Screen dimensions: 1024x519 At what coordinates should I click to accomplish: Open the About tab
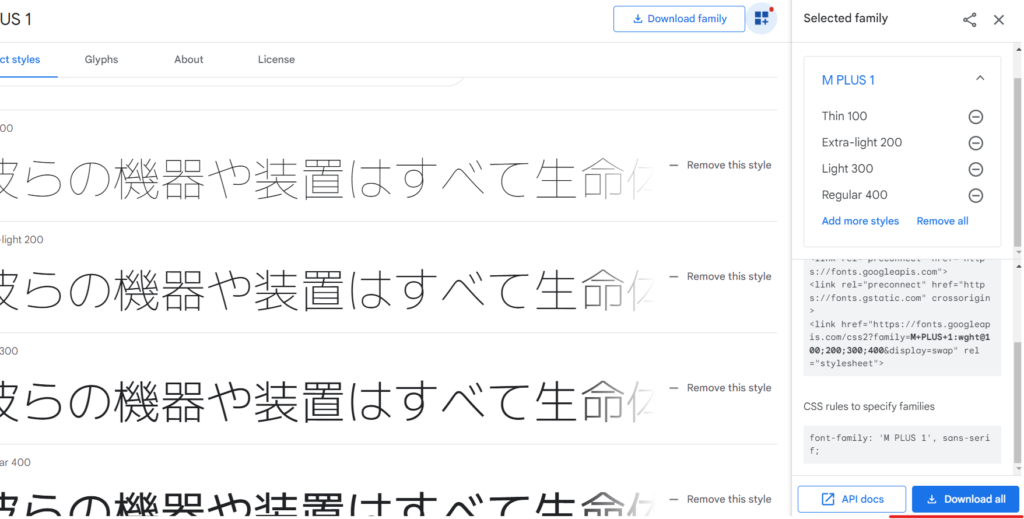(189, 59)
